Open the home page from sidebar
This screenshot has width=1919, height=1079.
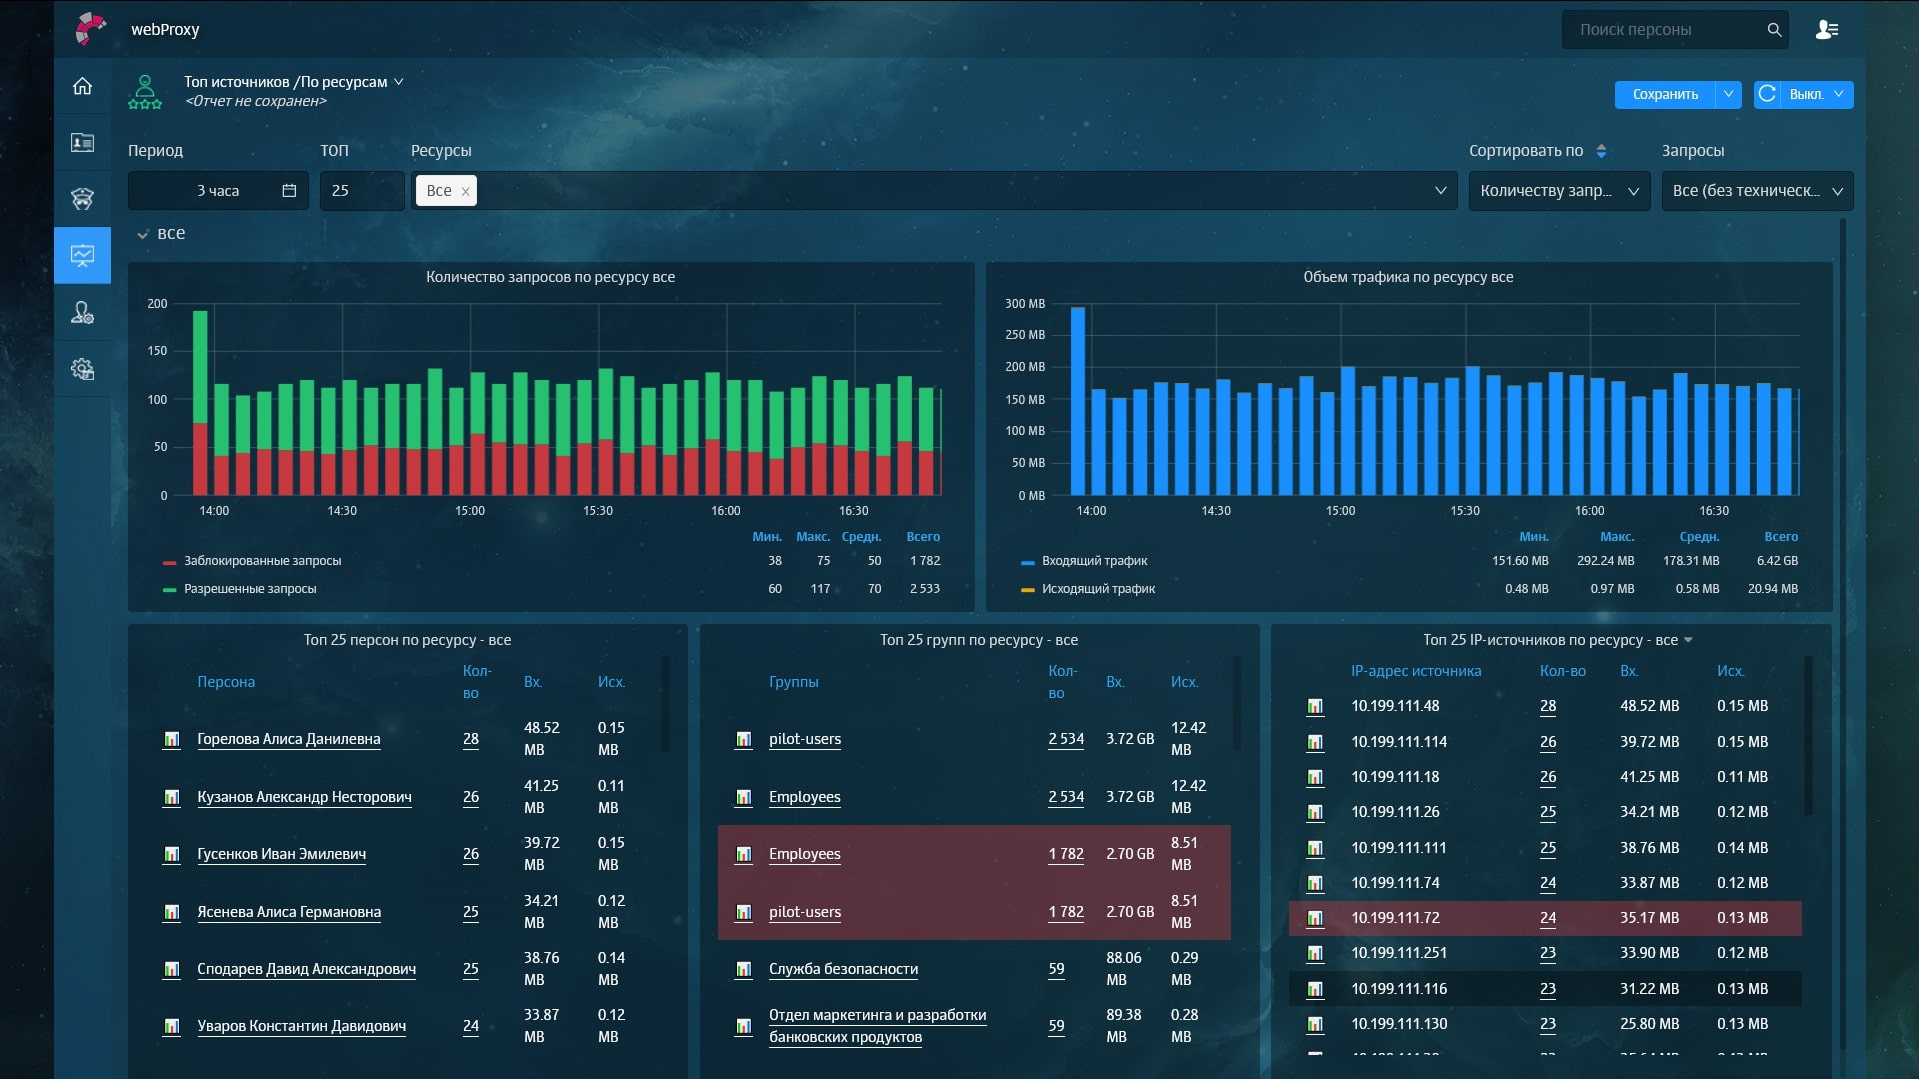tap(82, 86)
